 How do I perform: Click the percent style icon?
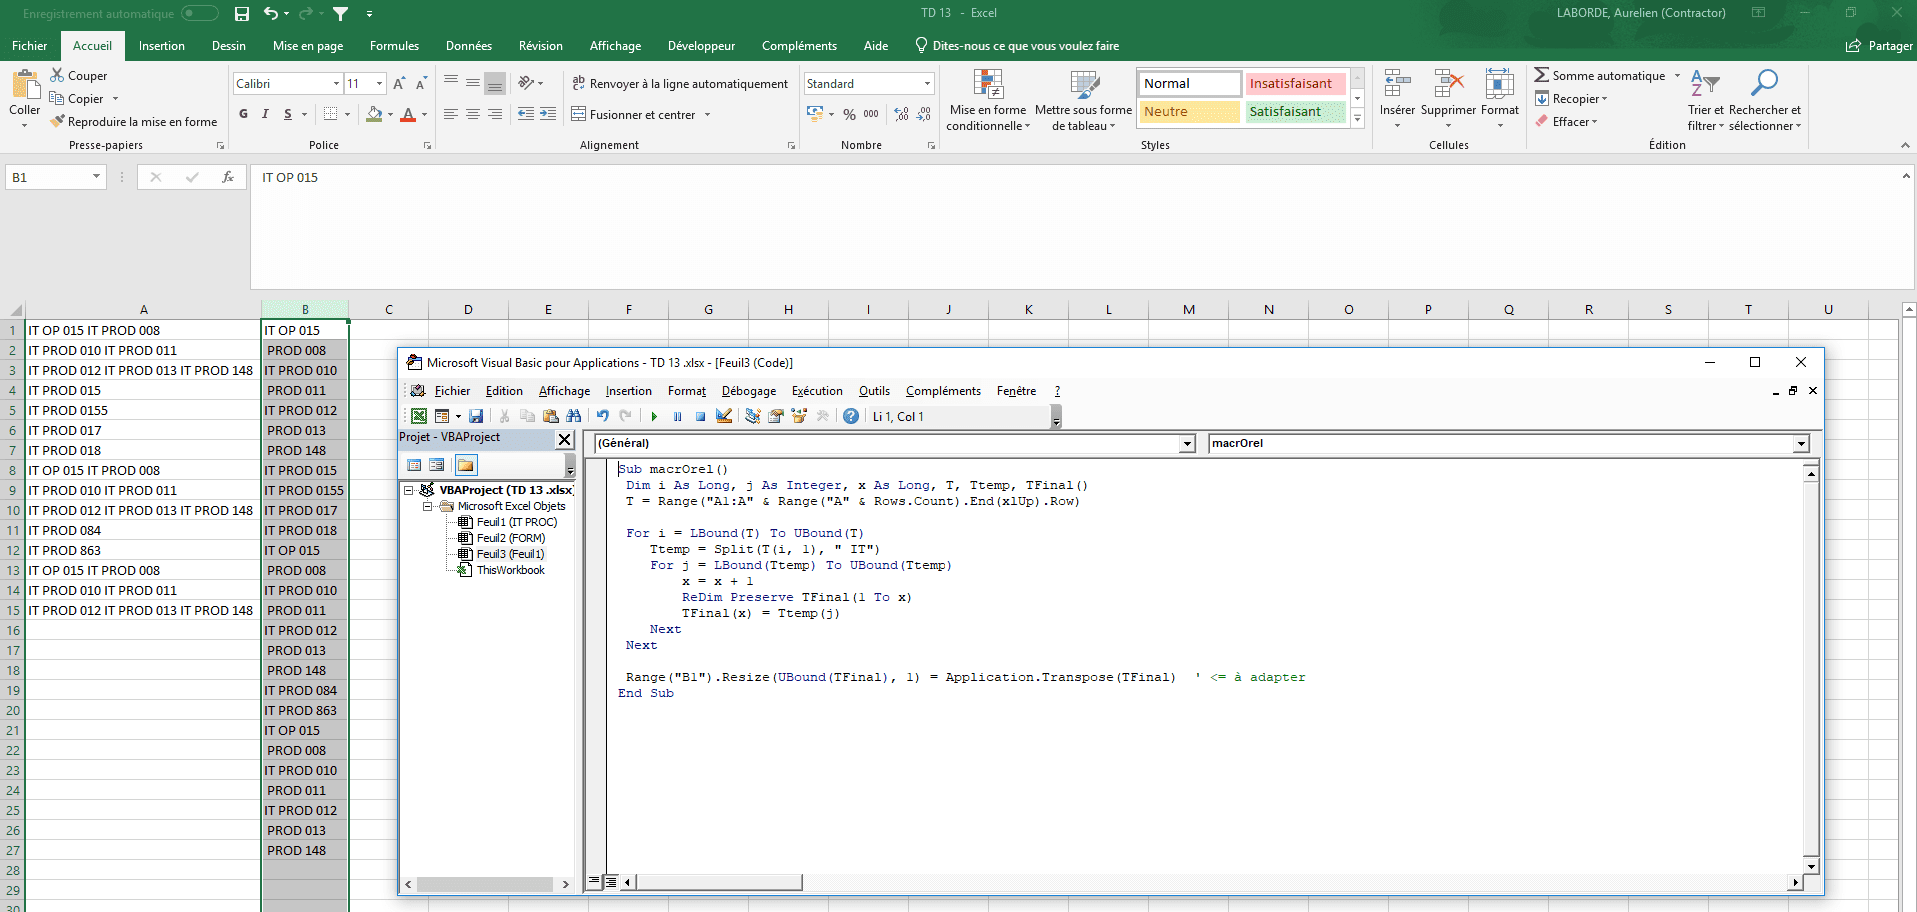pyautogui.click(x=849, y=115)
